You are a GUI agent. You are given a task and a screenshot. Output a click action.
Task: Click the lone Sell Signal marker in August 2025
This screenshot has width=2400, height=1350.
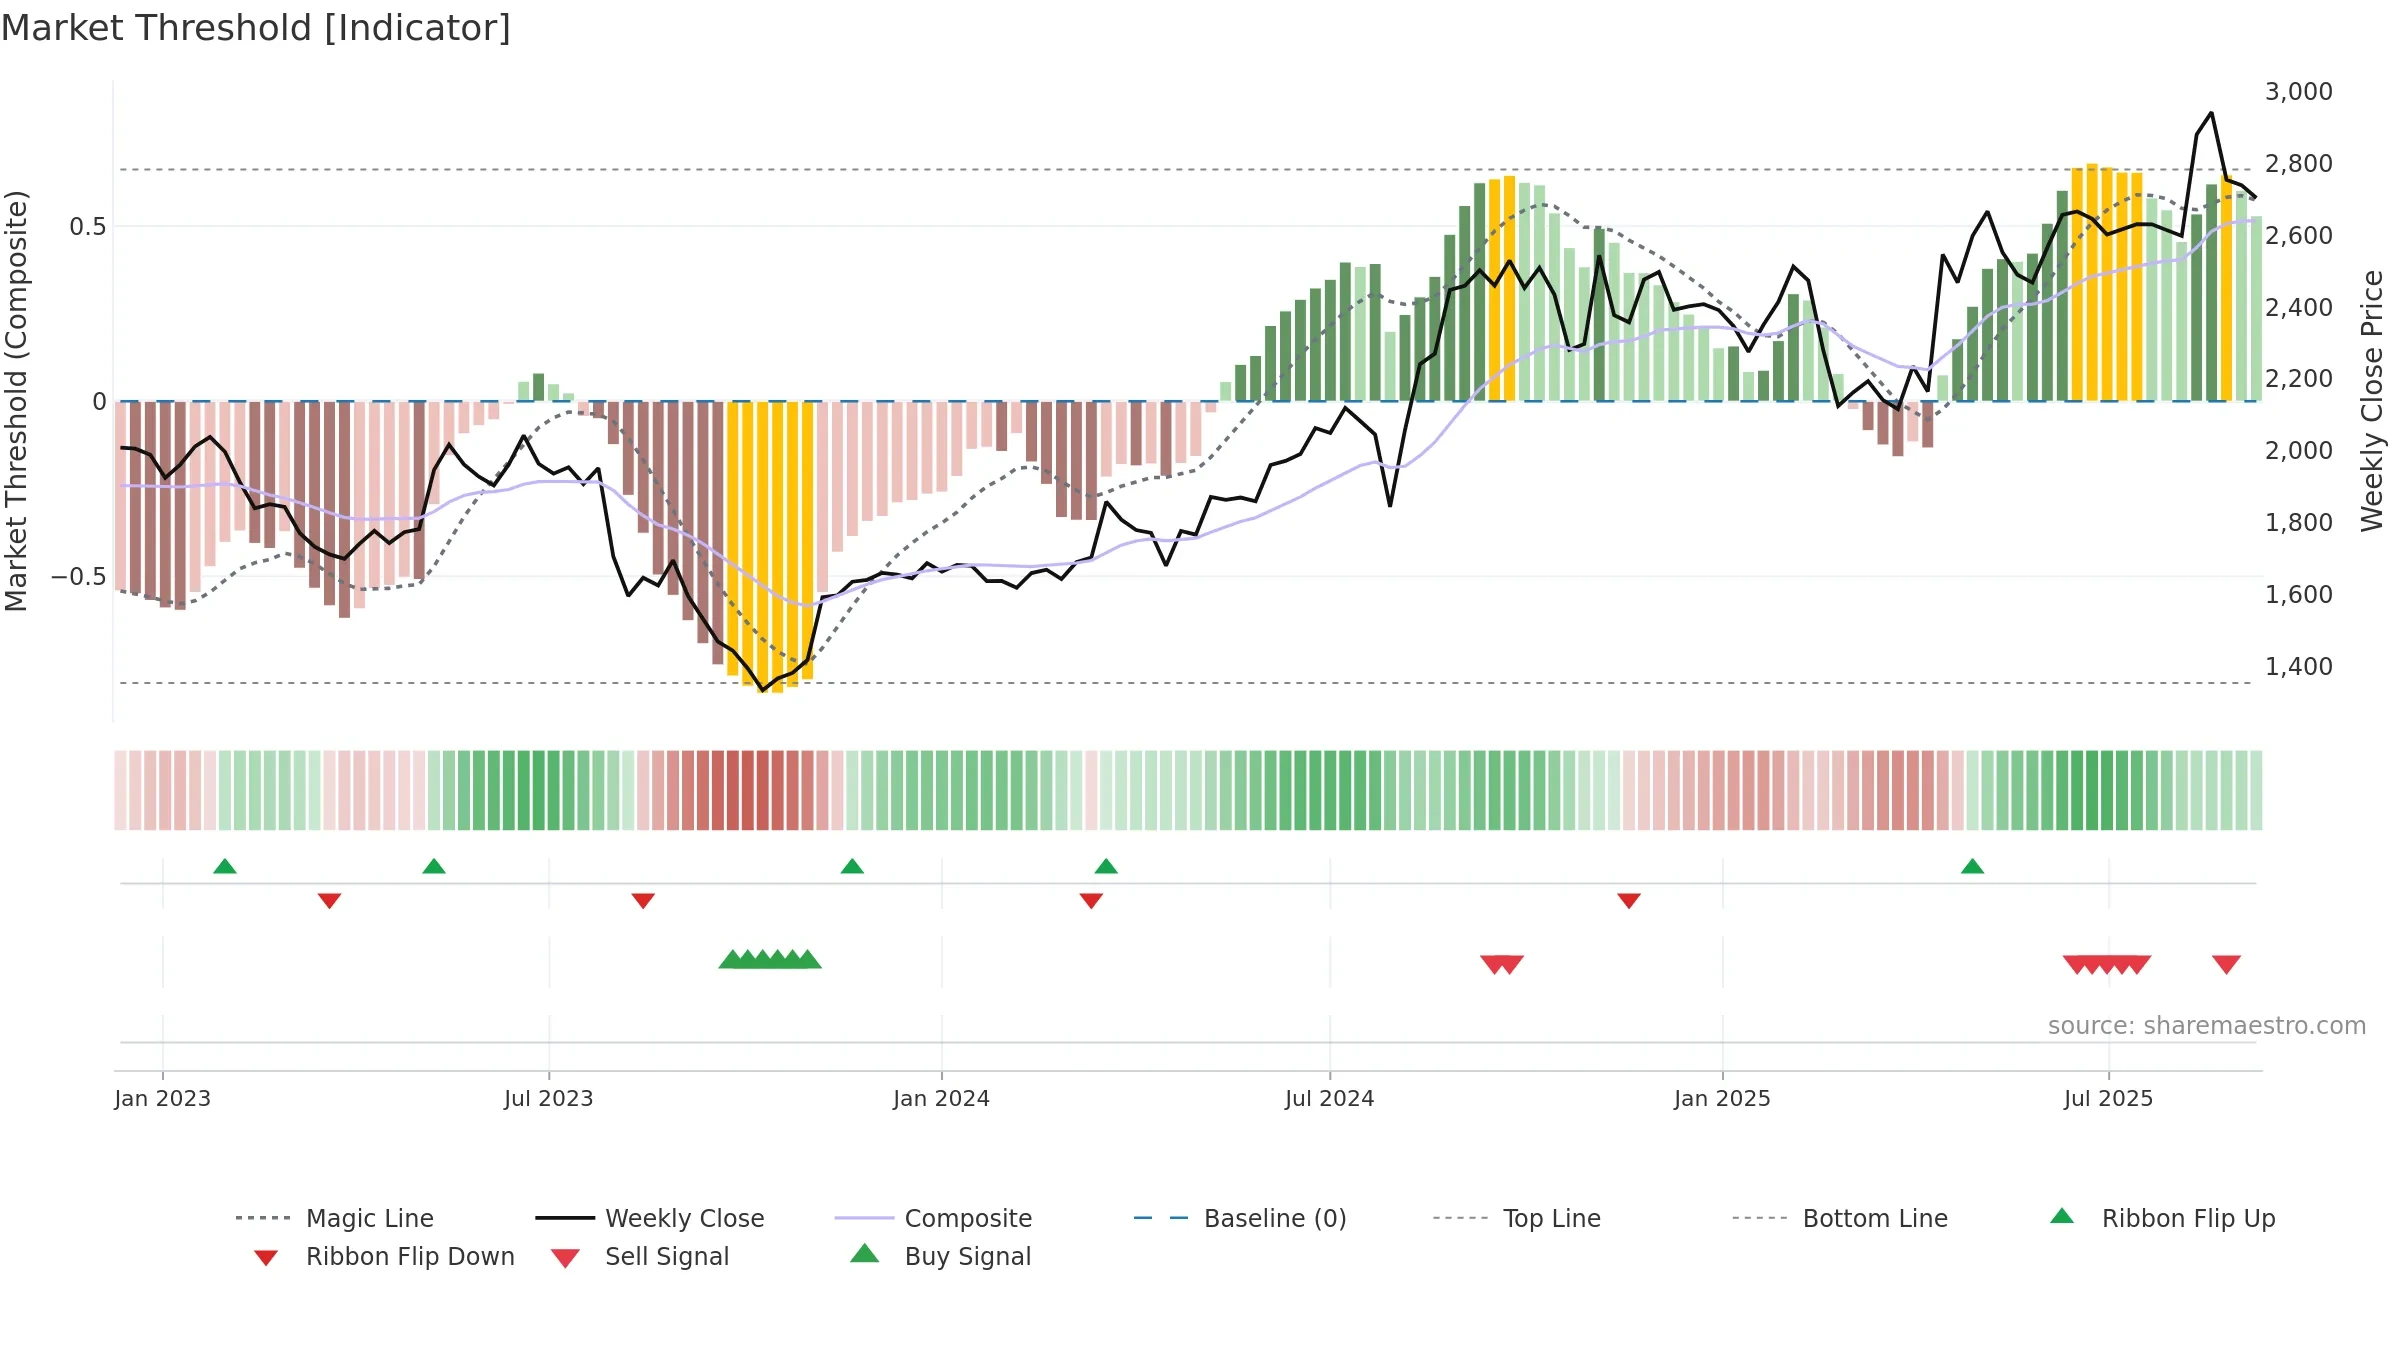click(x=2226, y=964)
